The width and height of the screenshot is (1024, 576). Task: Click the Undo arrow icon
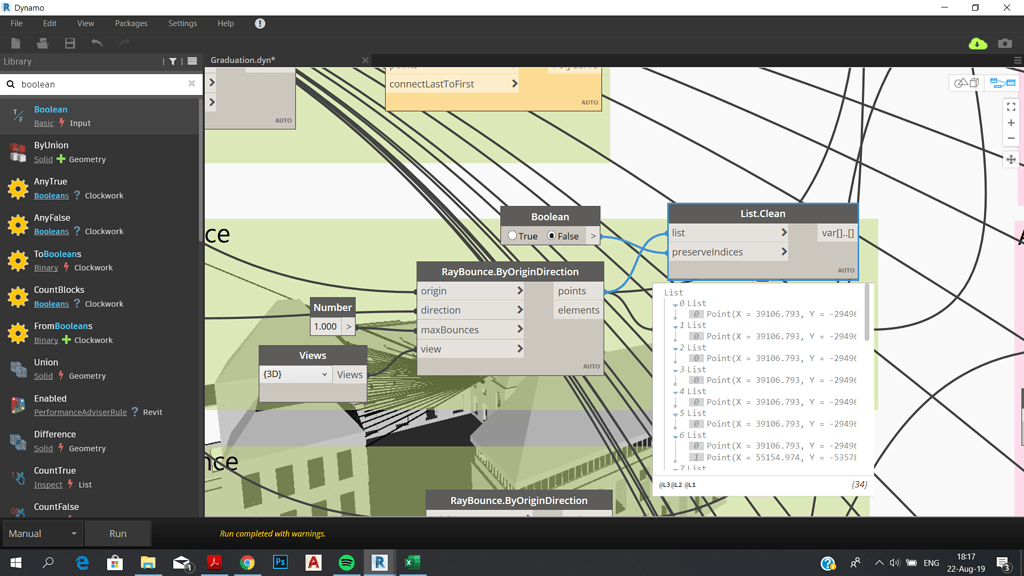coord(98,42)
